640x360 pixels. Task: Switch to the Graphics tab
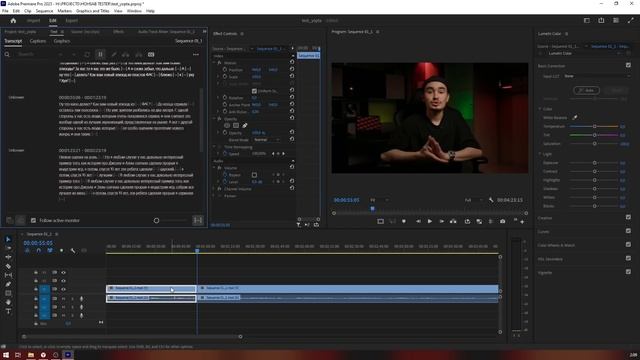pyautogui.click(x=62, y=41)
